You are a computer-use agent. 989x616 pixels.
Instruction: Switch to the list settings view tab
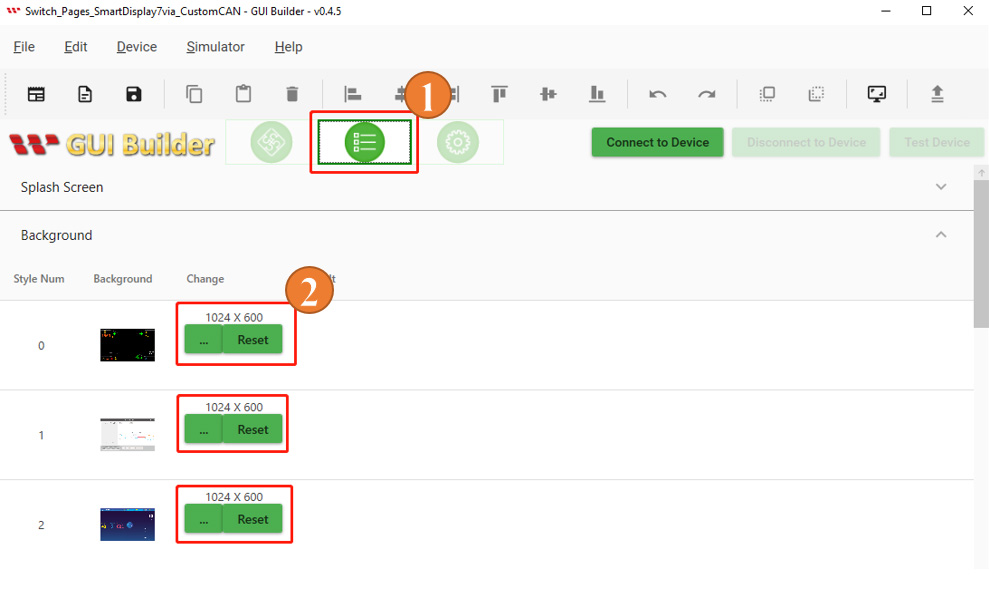365,142
